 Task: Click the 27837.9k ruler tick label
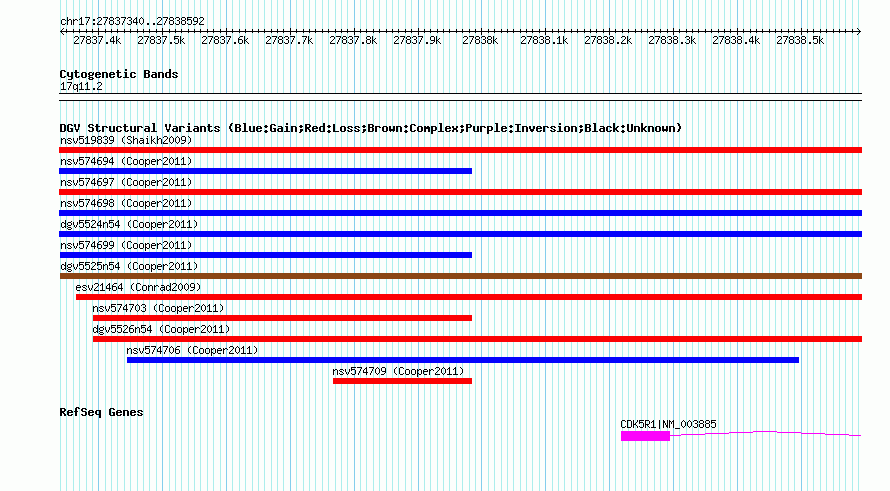(x=417, y=40)
